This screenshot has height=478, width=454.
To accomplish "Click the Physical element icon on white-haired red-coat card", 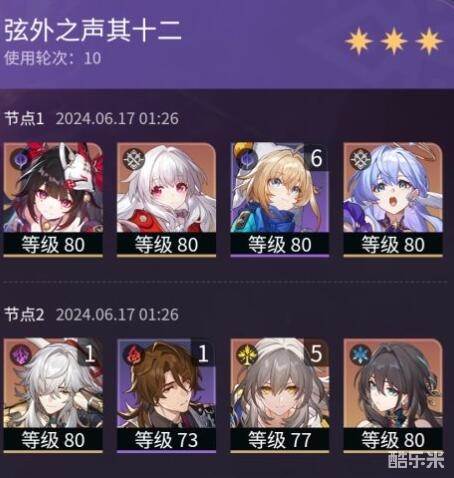I will [x=132, y=158].
